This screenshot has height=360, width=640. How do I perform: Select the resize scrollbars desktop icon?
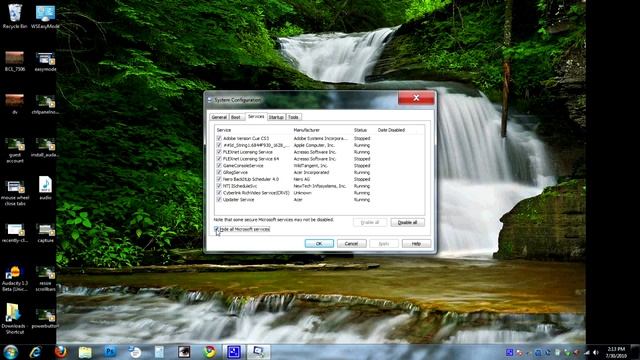click(45, 279)
